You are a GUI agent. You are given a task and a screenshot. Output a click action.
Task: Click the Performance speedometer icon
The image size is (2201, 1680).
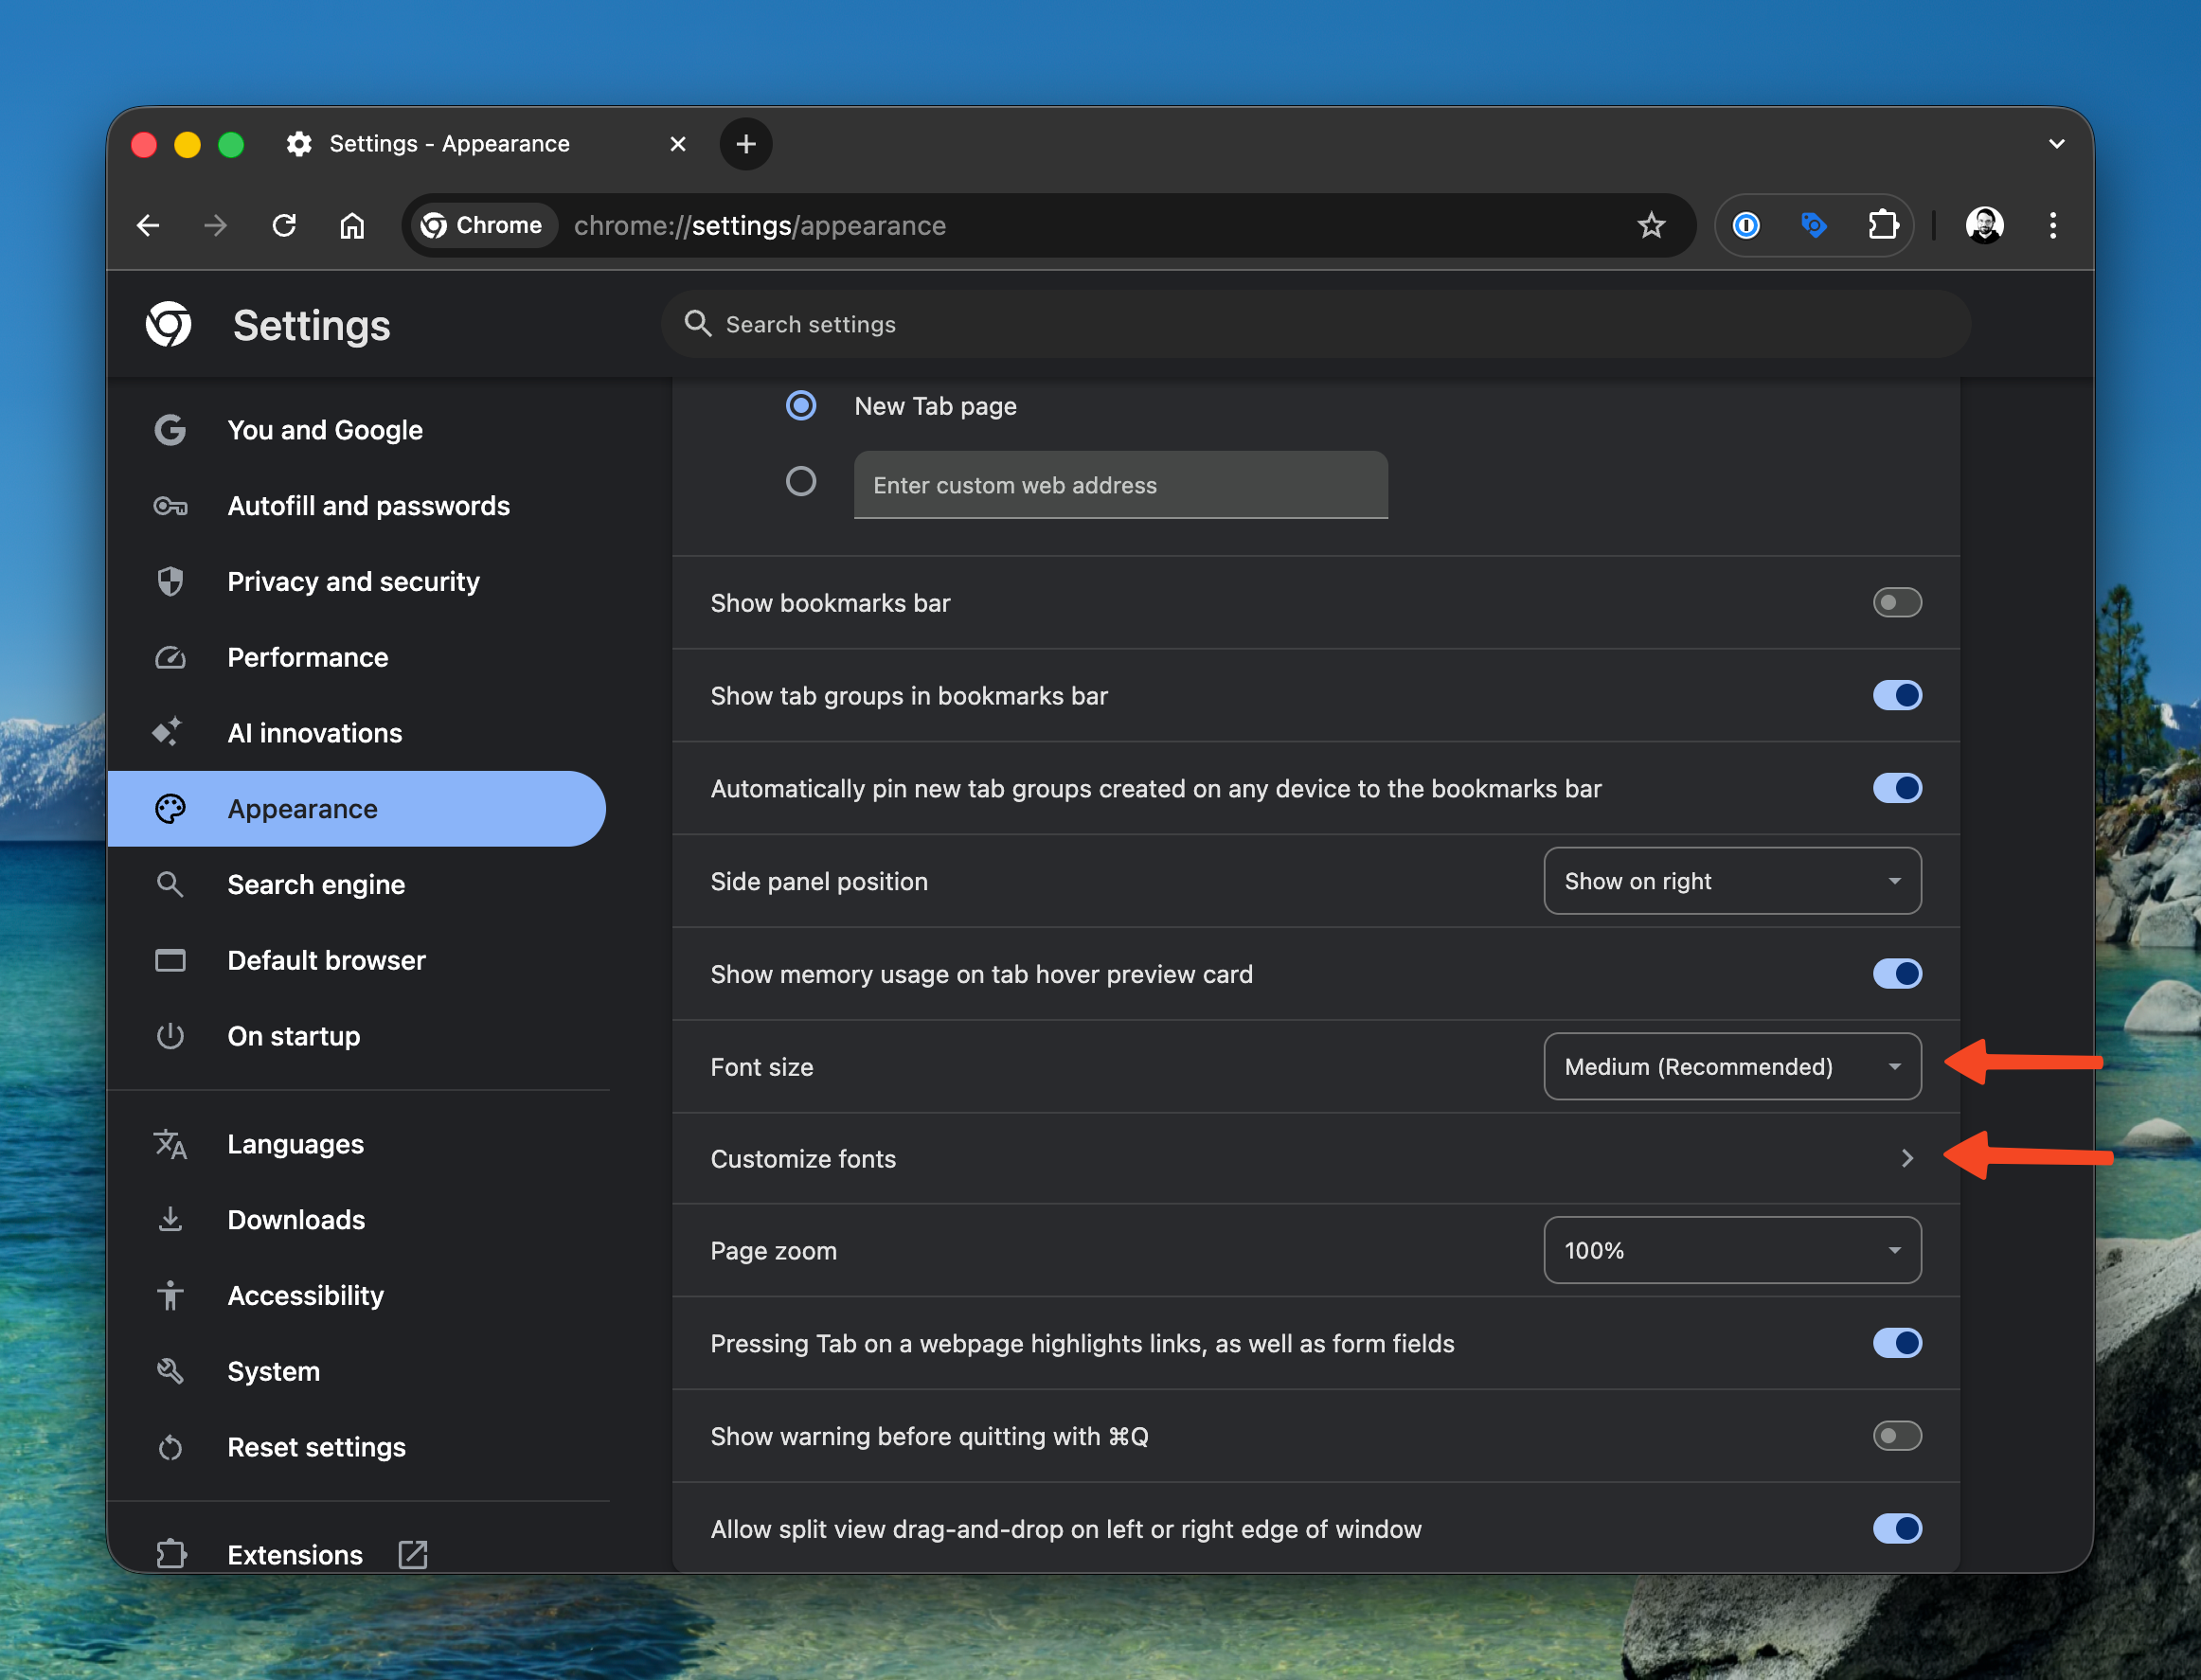click(170, 657)
